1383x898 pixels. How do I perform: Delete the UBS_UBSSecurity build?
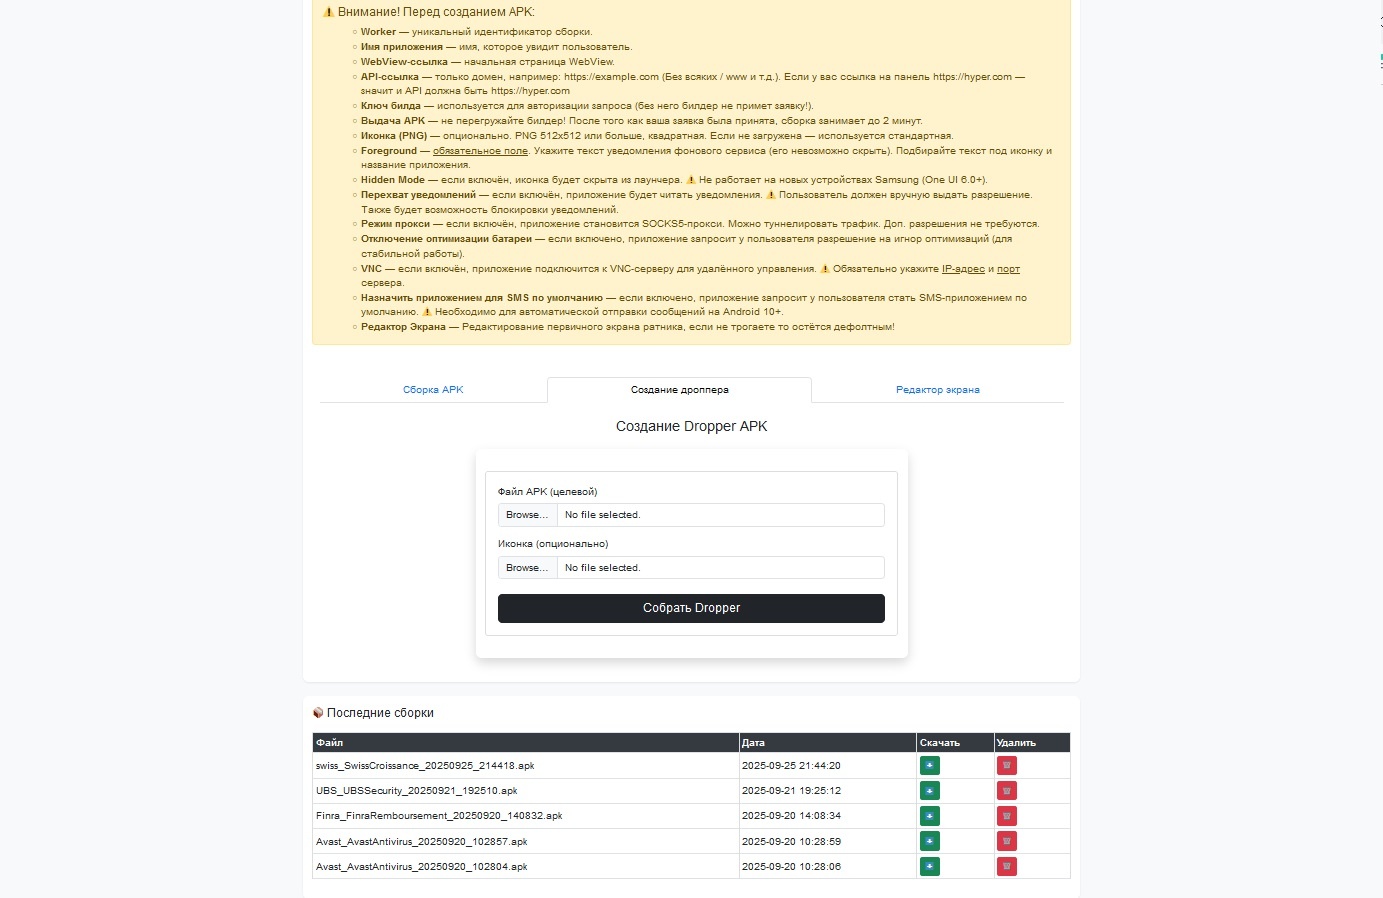coord(1006,791)
